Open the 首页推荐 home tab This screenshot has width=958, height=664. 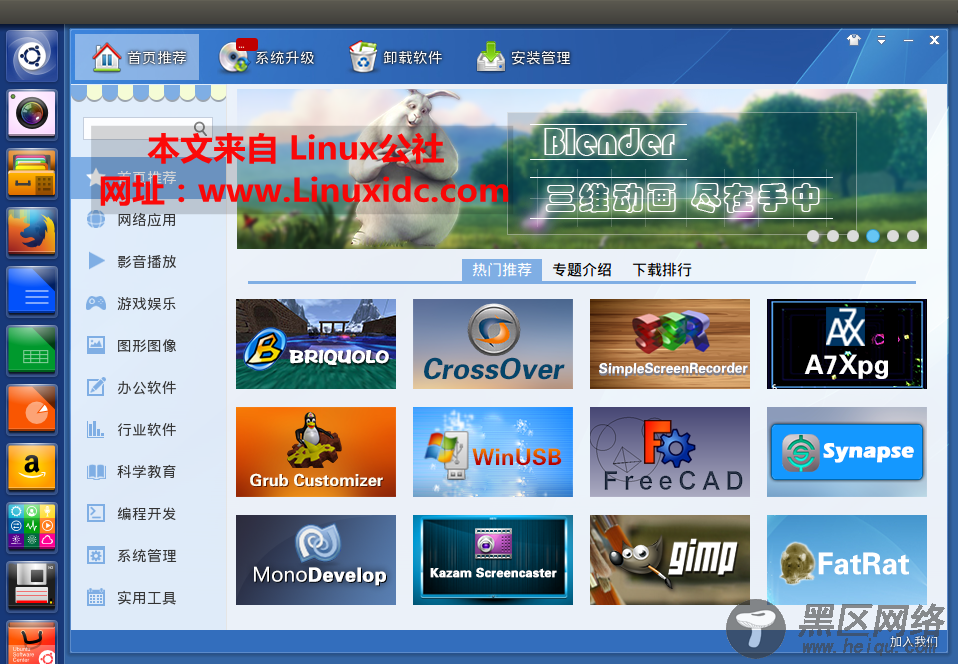pyautogui.click(x=137, y=57)
